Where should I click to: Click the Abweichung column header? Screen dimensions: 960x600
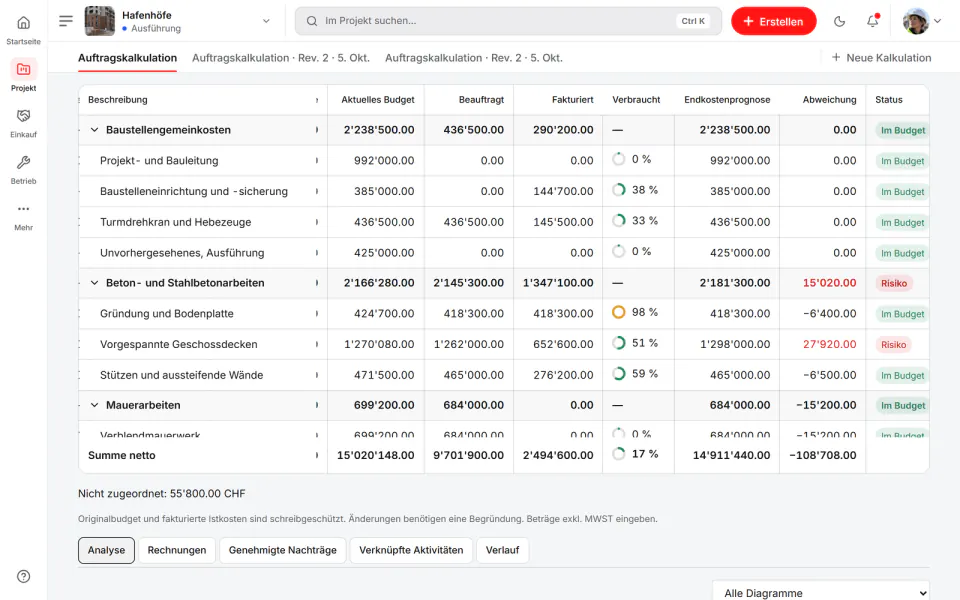point(830,100)
